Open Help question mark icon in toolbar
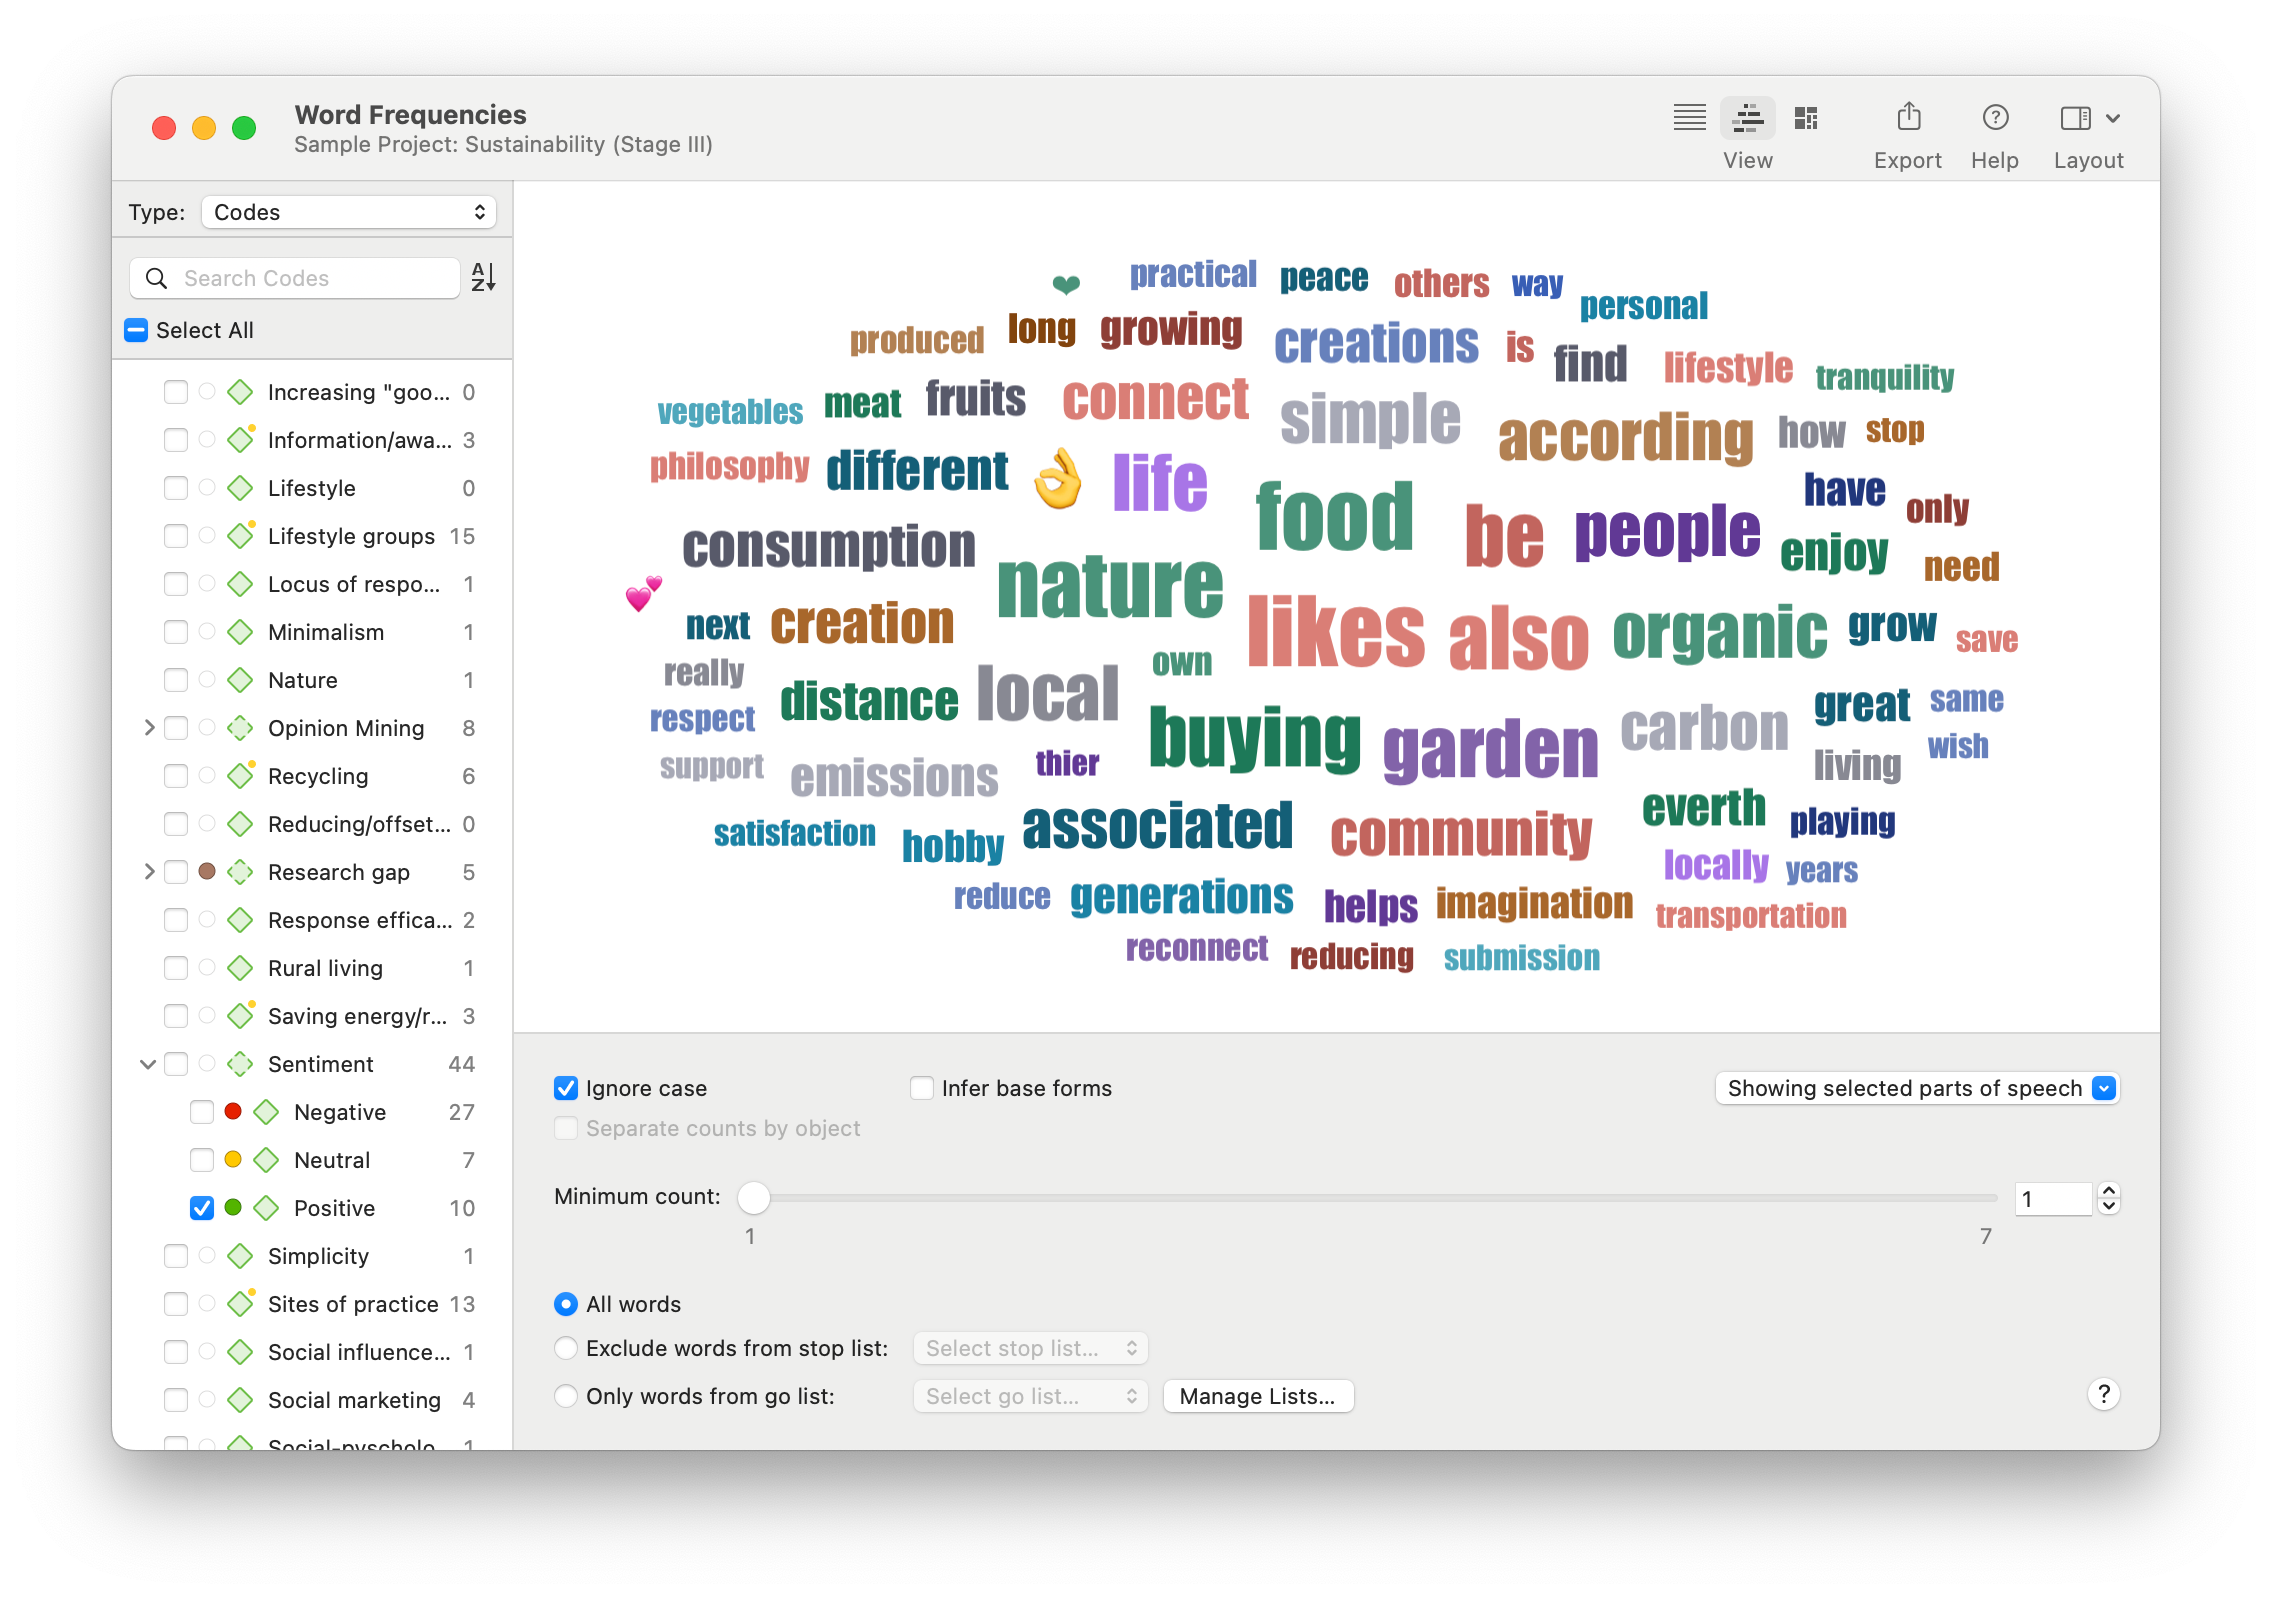This screenshot has height=1598, width=2272. coord(1995,118)
